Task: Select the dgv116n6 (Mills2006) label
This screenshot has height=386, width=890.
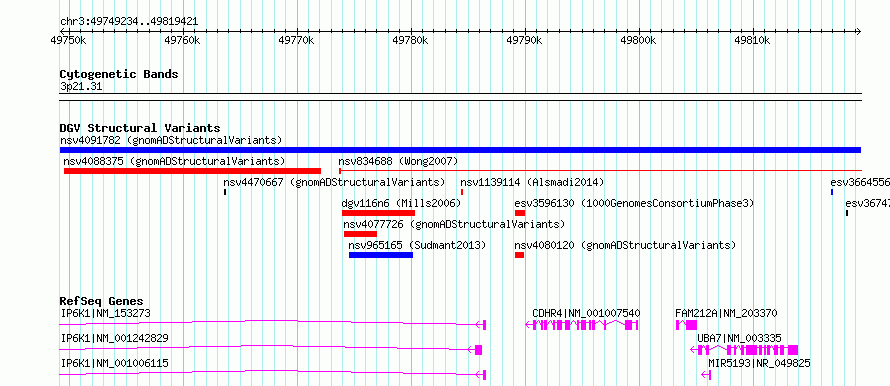Action: [401, 203]
